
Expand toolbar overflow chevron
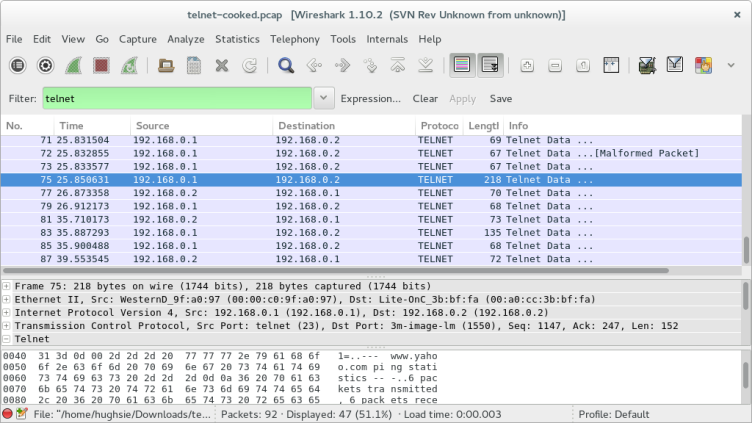coord(731,65)
